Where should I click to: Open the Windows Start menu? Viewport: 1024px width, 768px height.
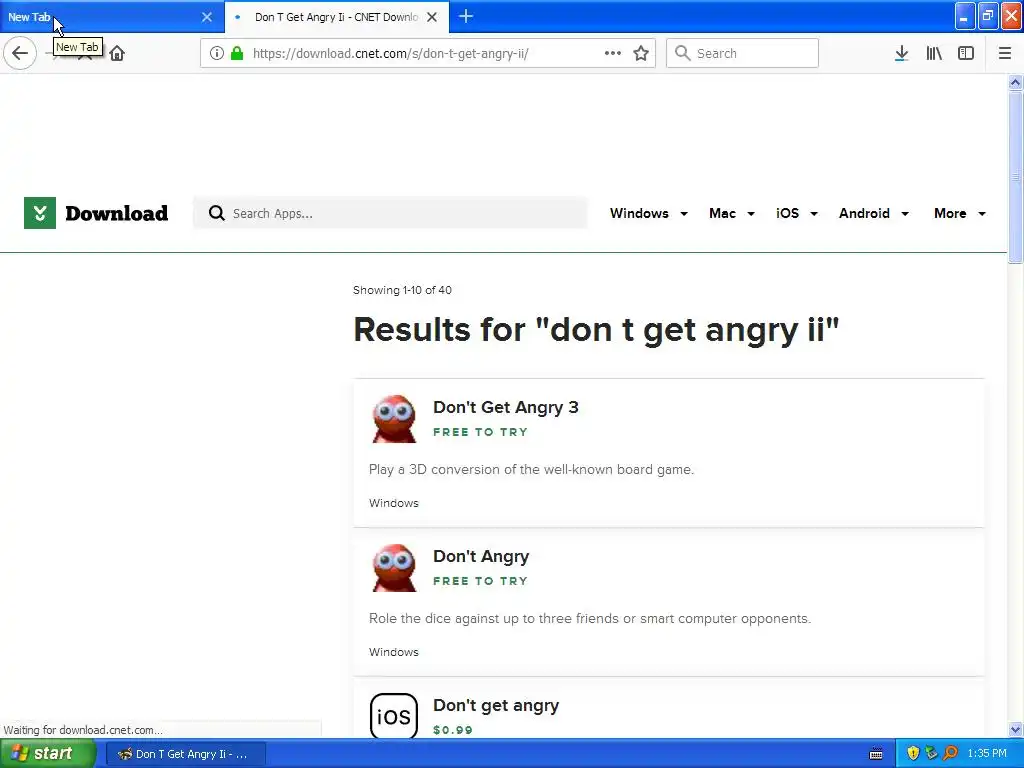(x=47, y=753)
